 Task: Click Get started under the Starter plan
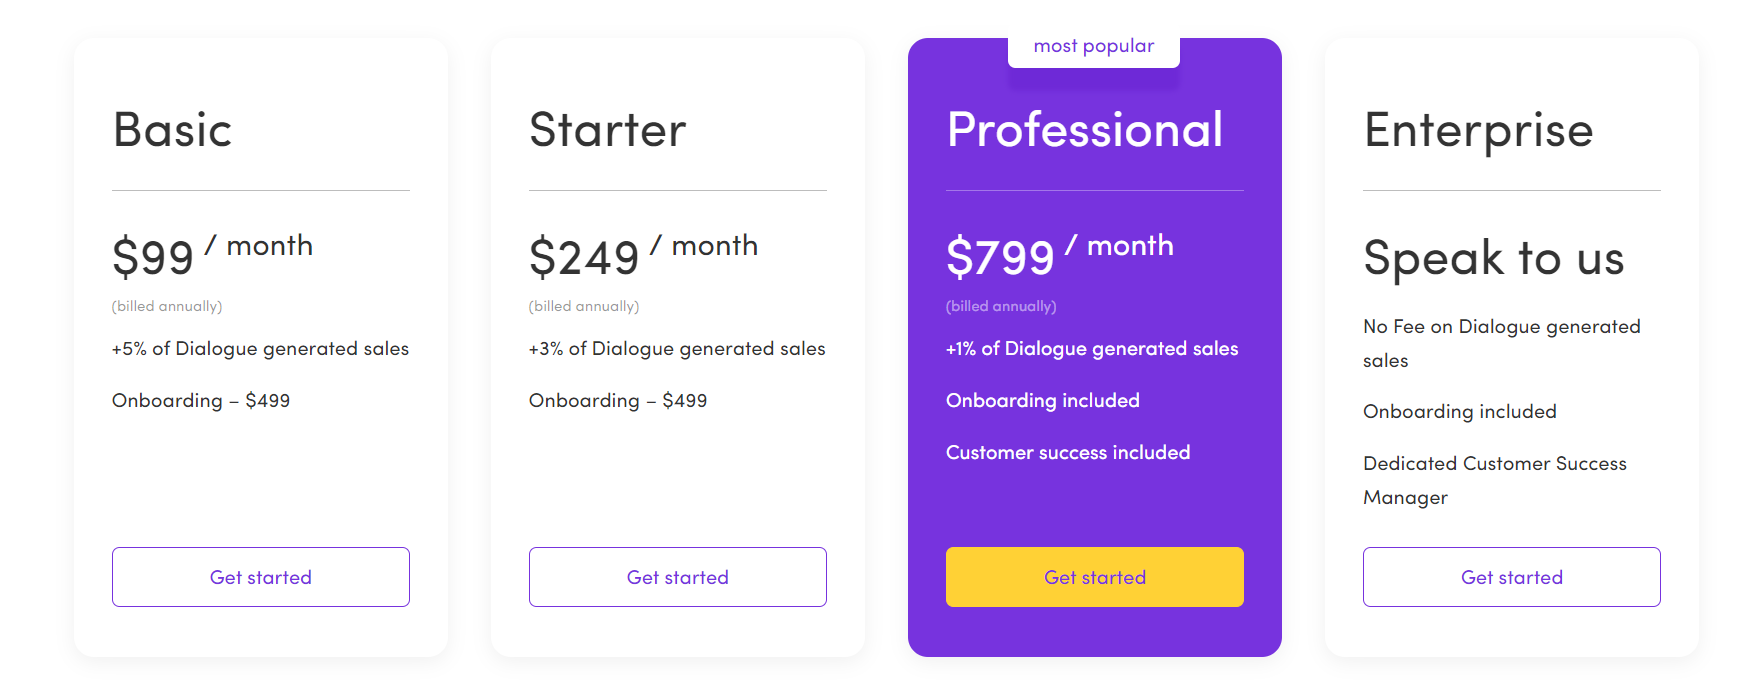[x=677, y=577]
